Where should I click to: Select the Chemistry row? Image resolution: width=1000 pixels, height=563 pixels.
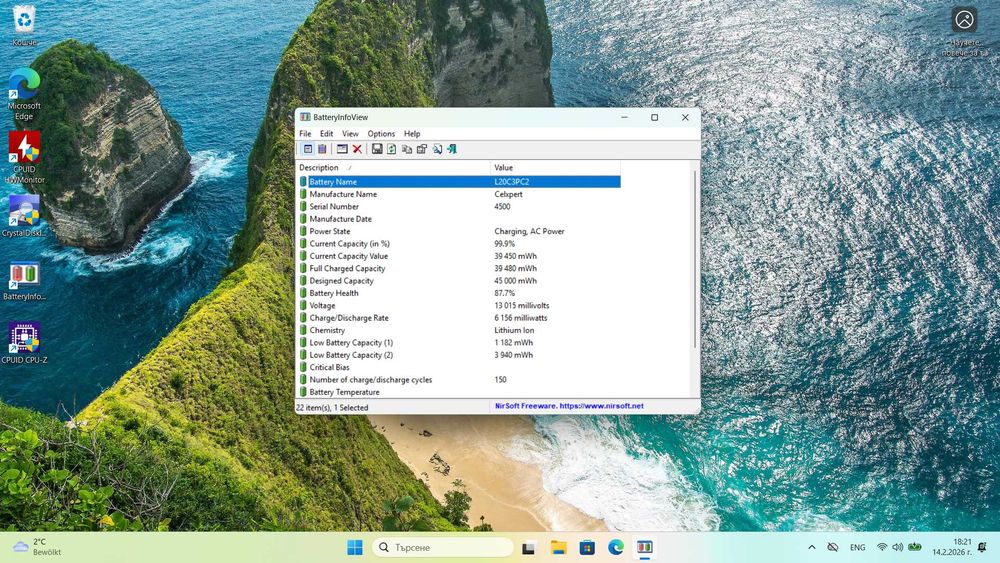[x=459, y=330]
